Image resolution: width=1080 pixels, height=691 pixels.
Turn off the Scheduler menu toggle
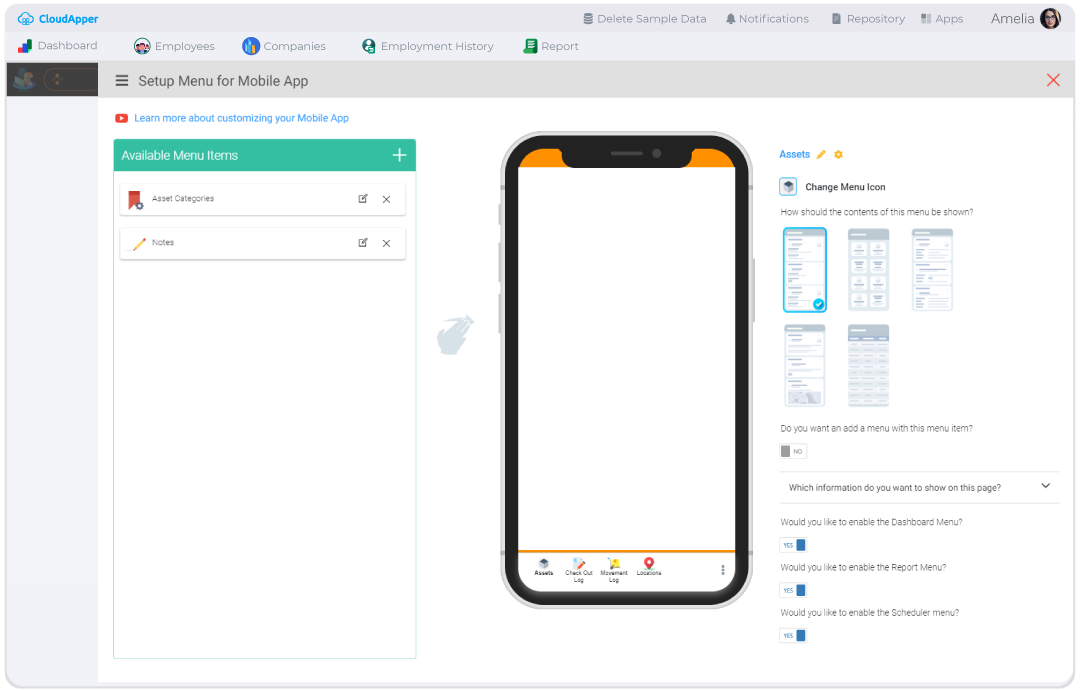793,635
